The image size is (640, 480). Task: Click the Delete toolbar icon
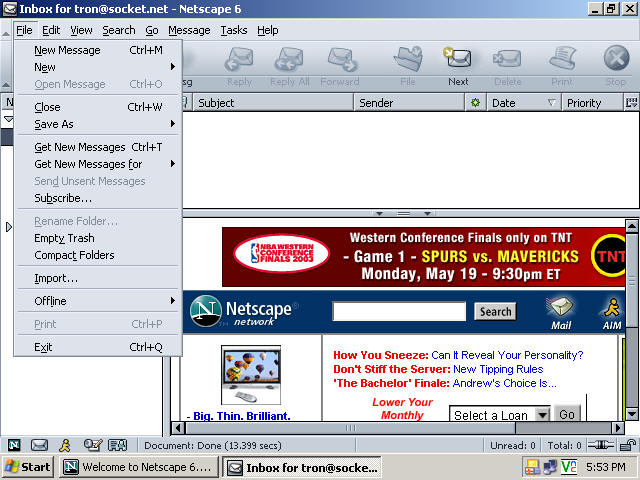tap(507, 59)
